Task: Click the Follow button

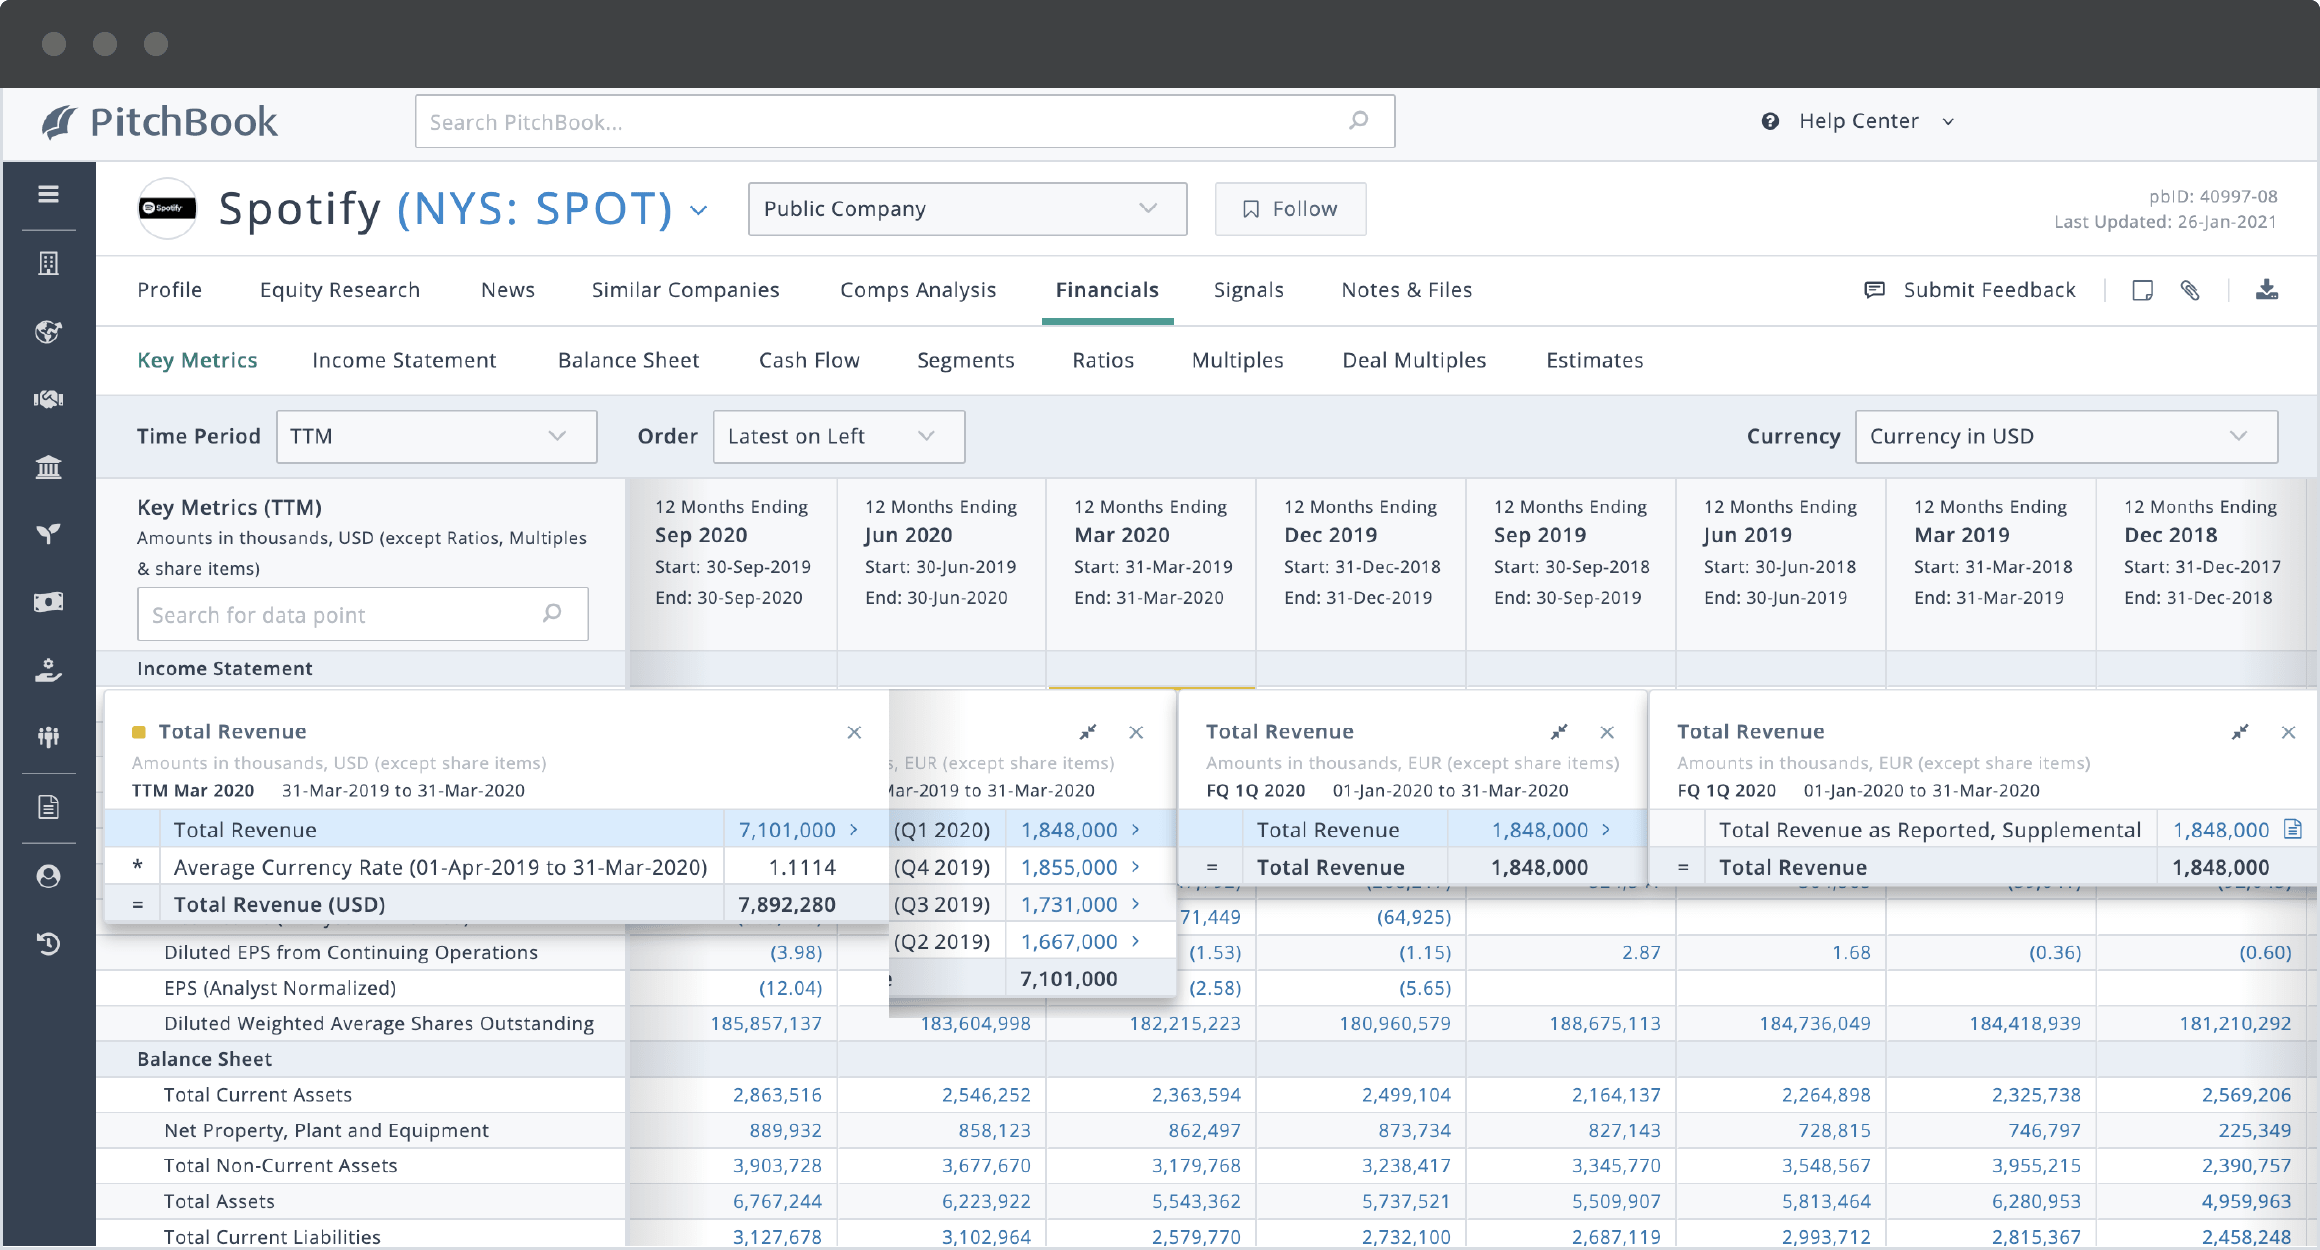Action: coord(1290,208)
